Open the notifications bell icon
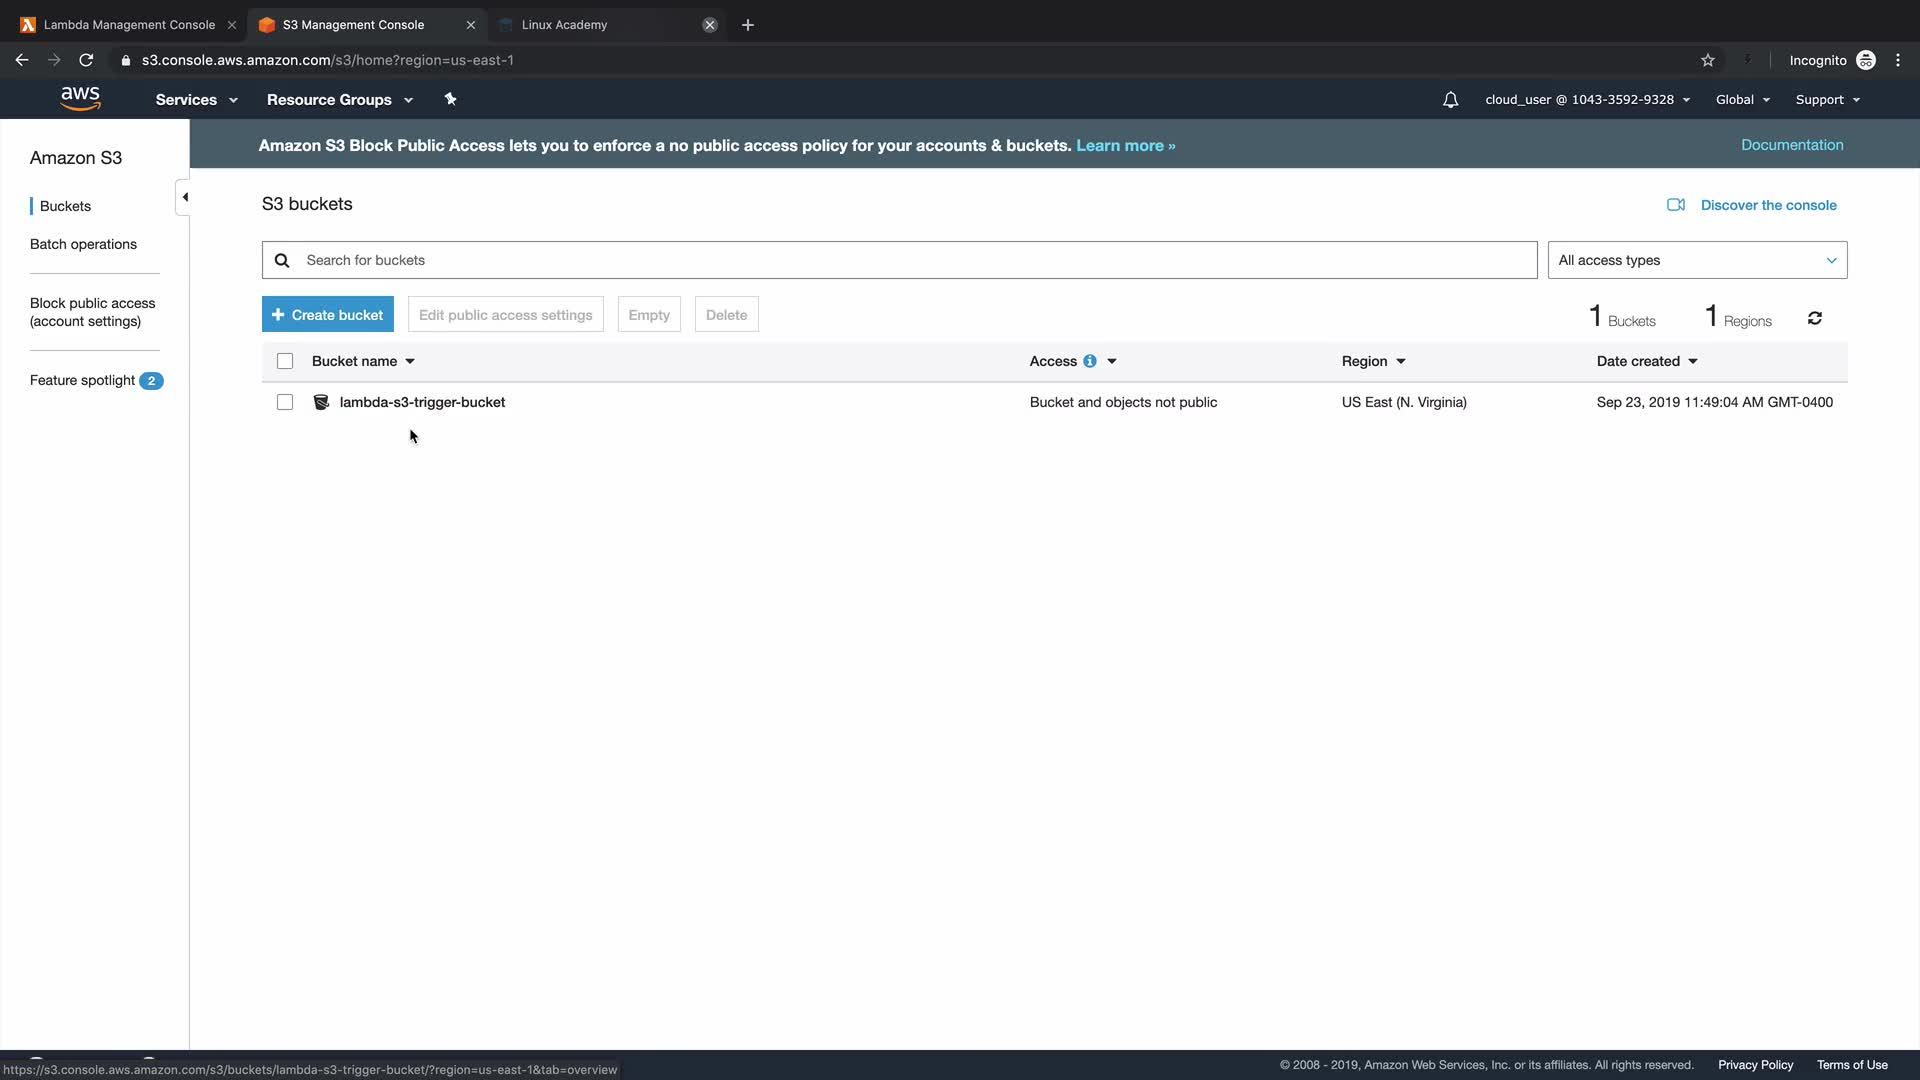The height and width of the screenshot is (1080, 1920). (1450, 100)
